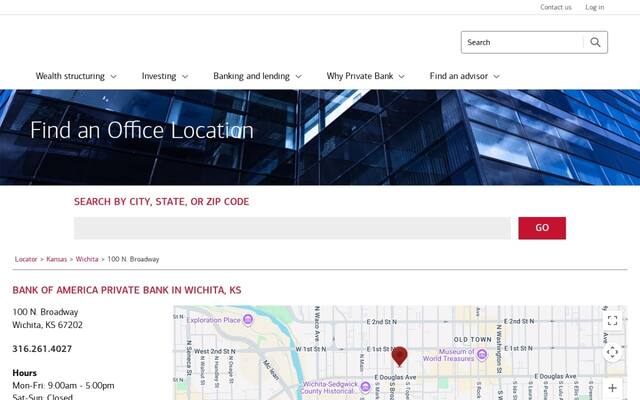
Task: Click the city, state, or ZIP search field
Action: point(292,228)
